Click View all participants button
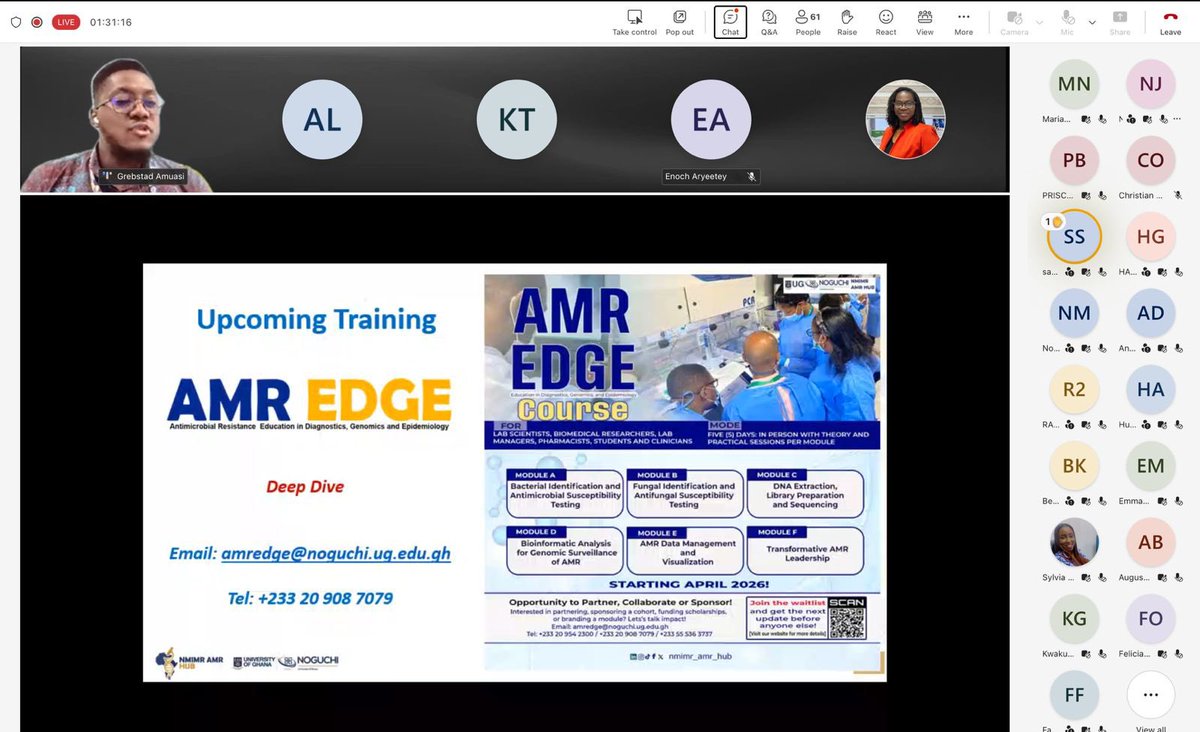 coord(1151,695)
